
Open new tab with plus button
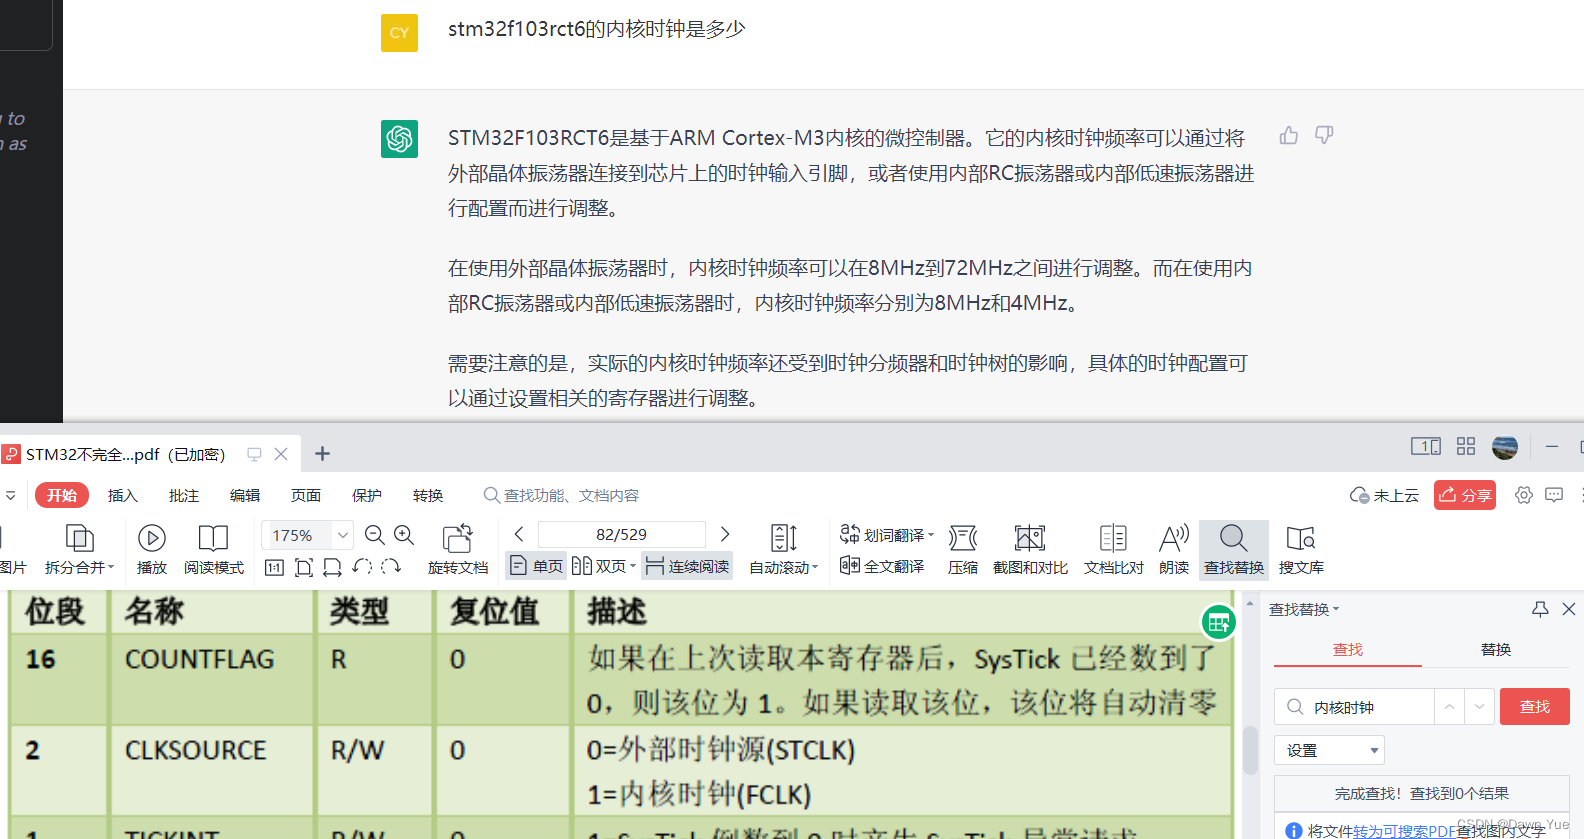pyautogui.click(x=322, y=454)
